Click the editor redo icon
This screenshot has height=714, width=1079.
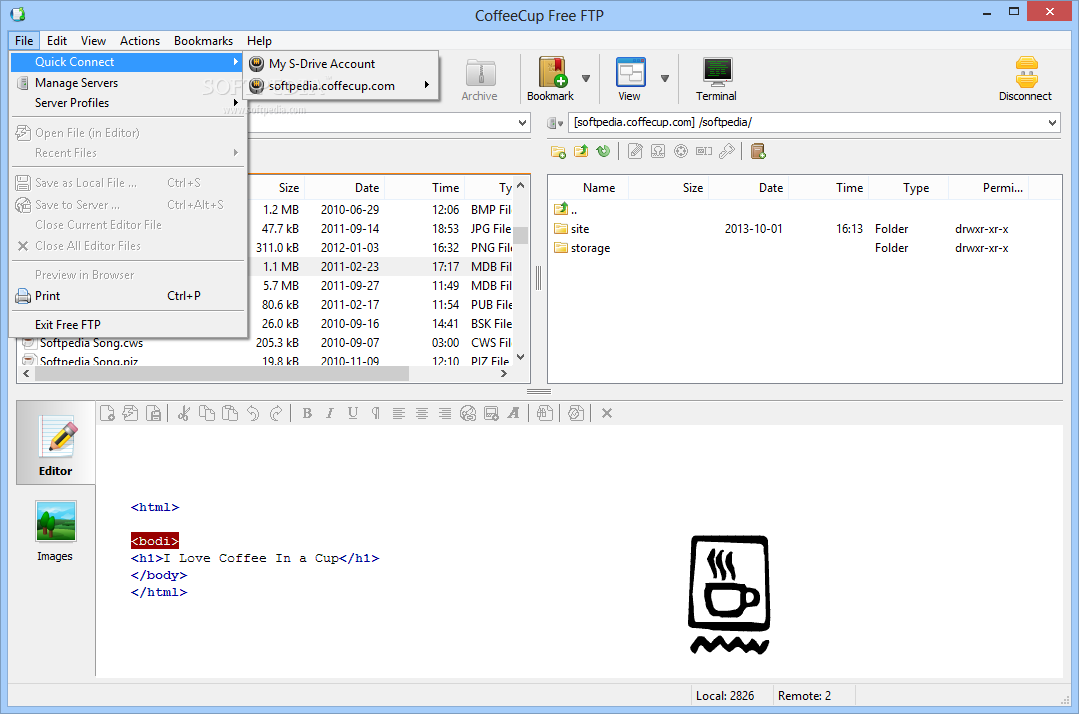(x=276, y=413)
